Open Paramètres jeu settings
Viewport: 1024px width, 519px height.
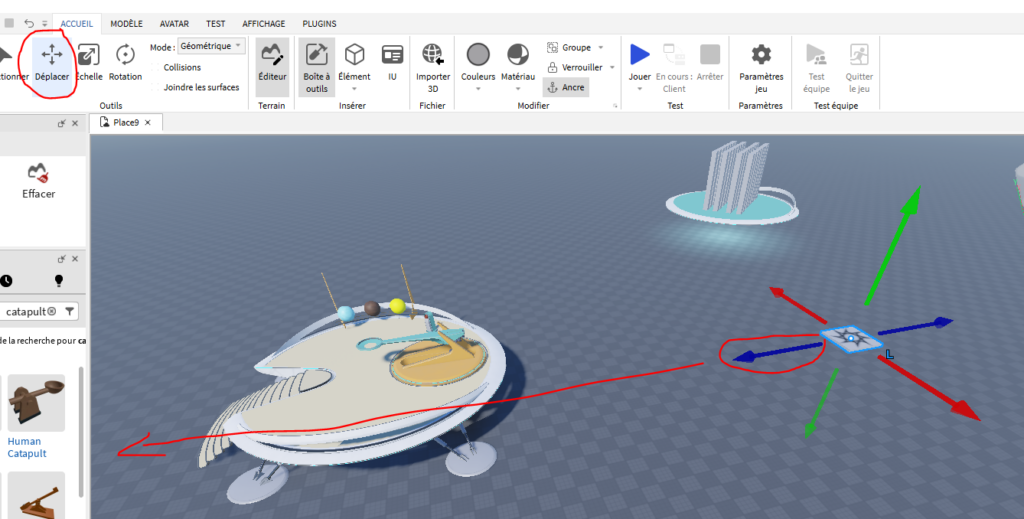pyautogui.click(x=761, y=67)
